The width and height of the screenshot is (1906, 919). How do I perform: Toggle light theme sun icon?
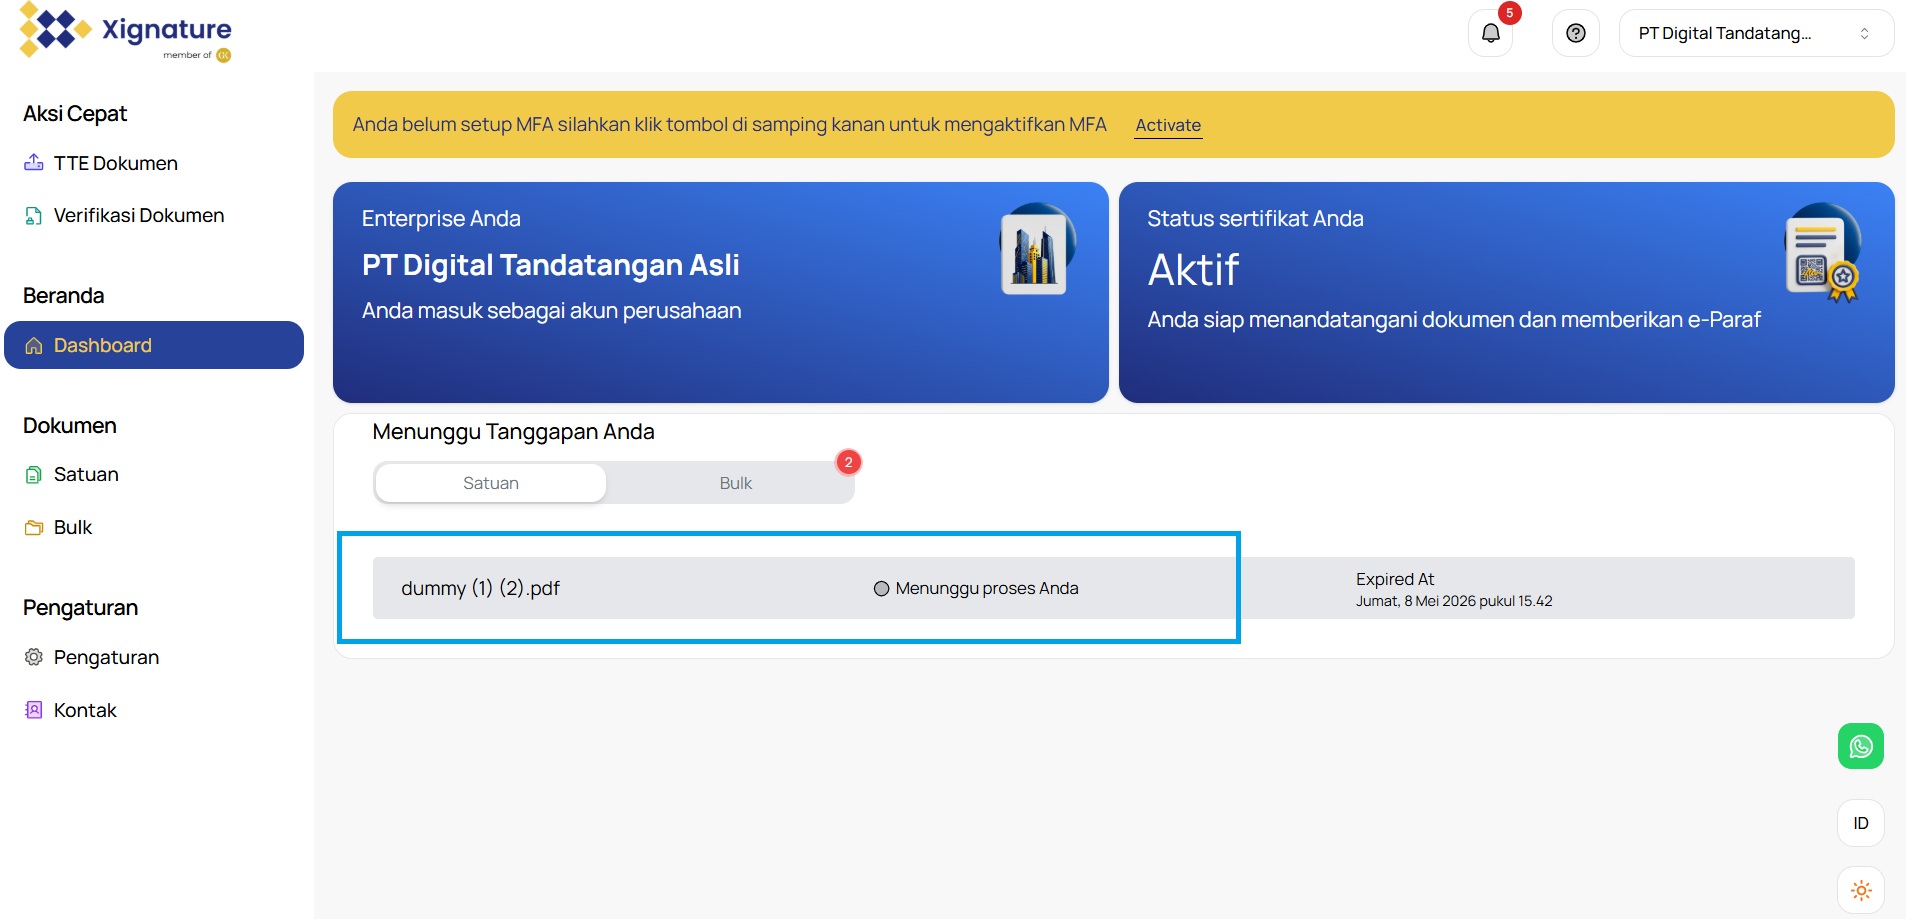(1860, 890)
